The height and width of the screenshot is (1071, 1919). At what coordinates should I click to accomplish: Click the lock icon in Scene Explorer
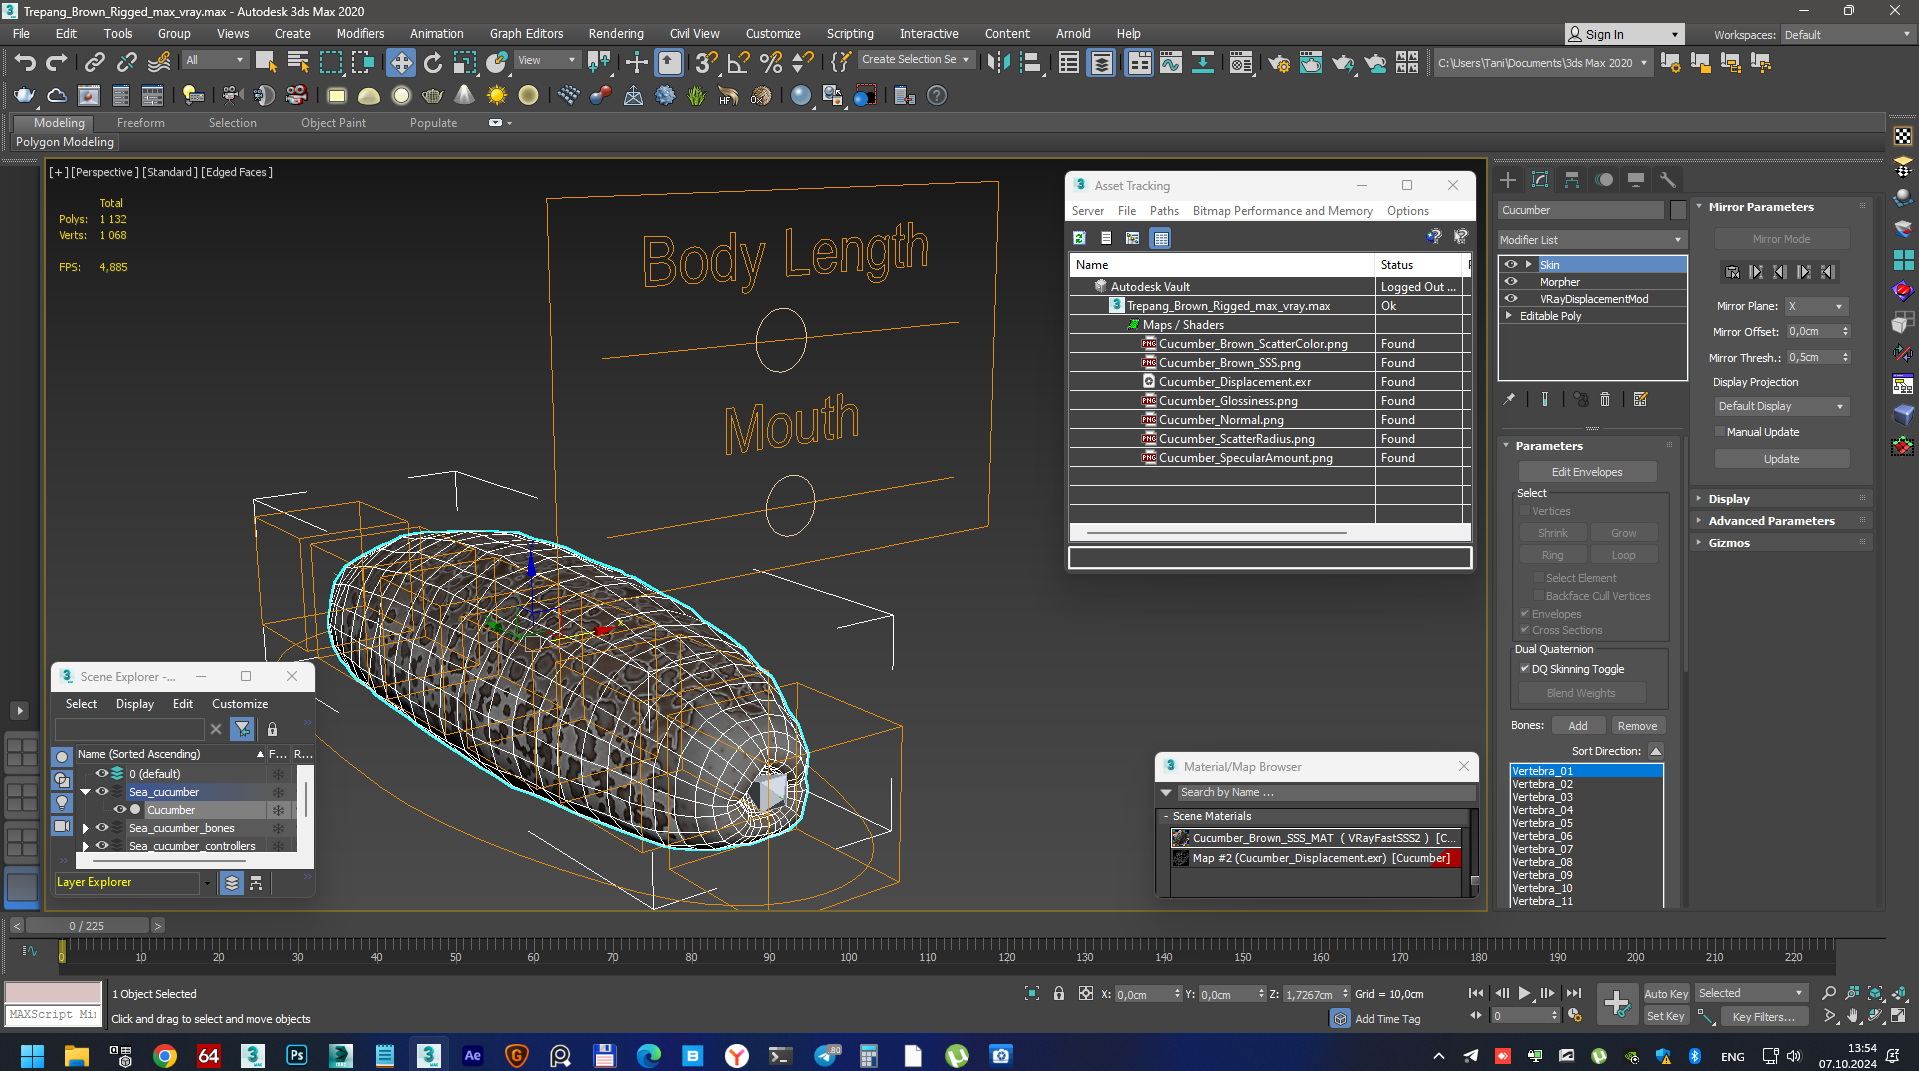point(272,729)
